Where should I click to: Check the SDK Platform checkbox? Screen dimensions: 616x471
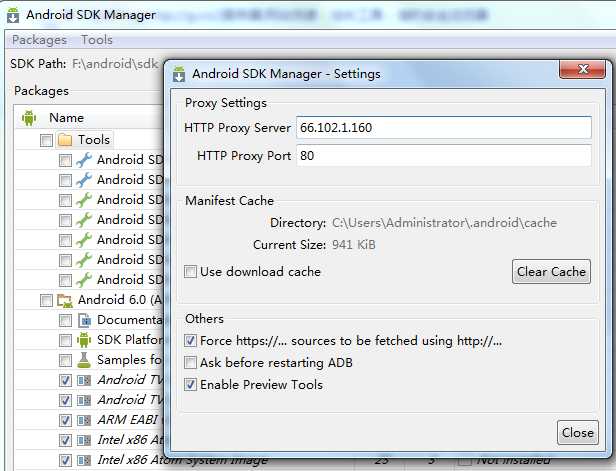pyautogui.click(x=65, y=341)
